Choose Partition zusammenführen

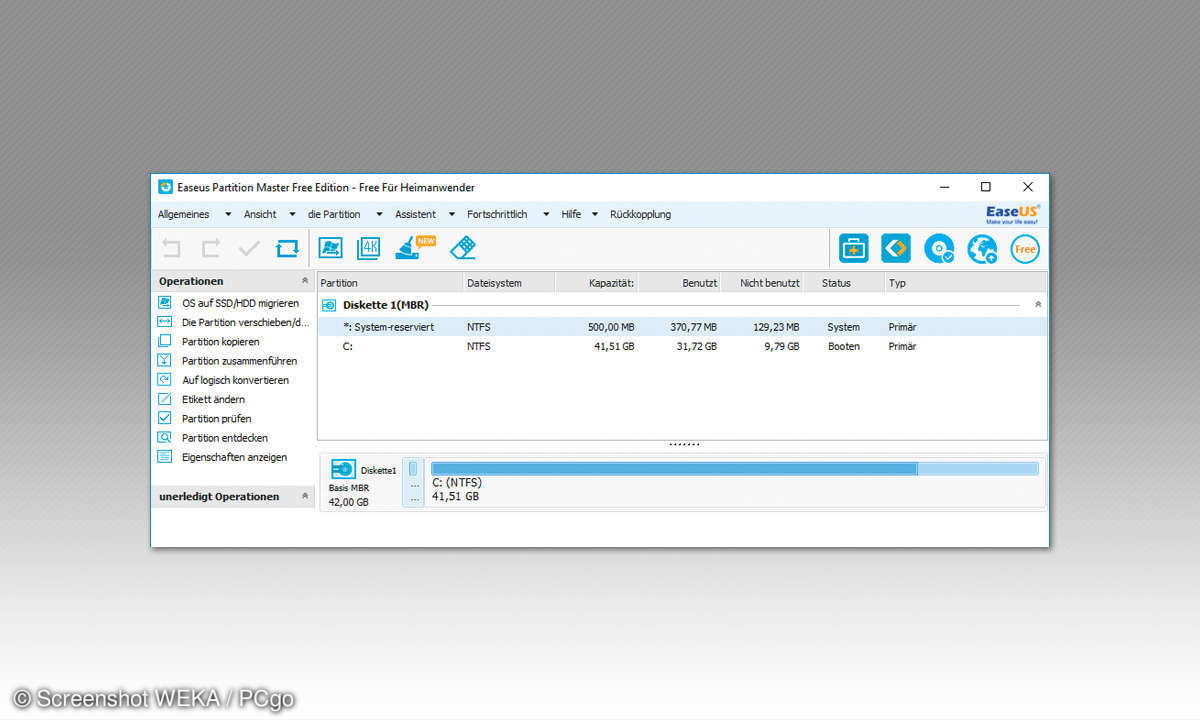pos(239,361)
